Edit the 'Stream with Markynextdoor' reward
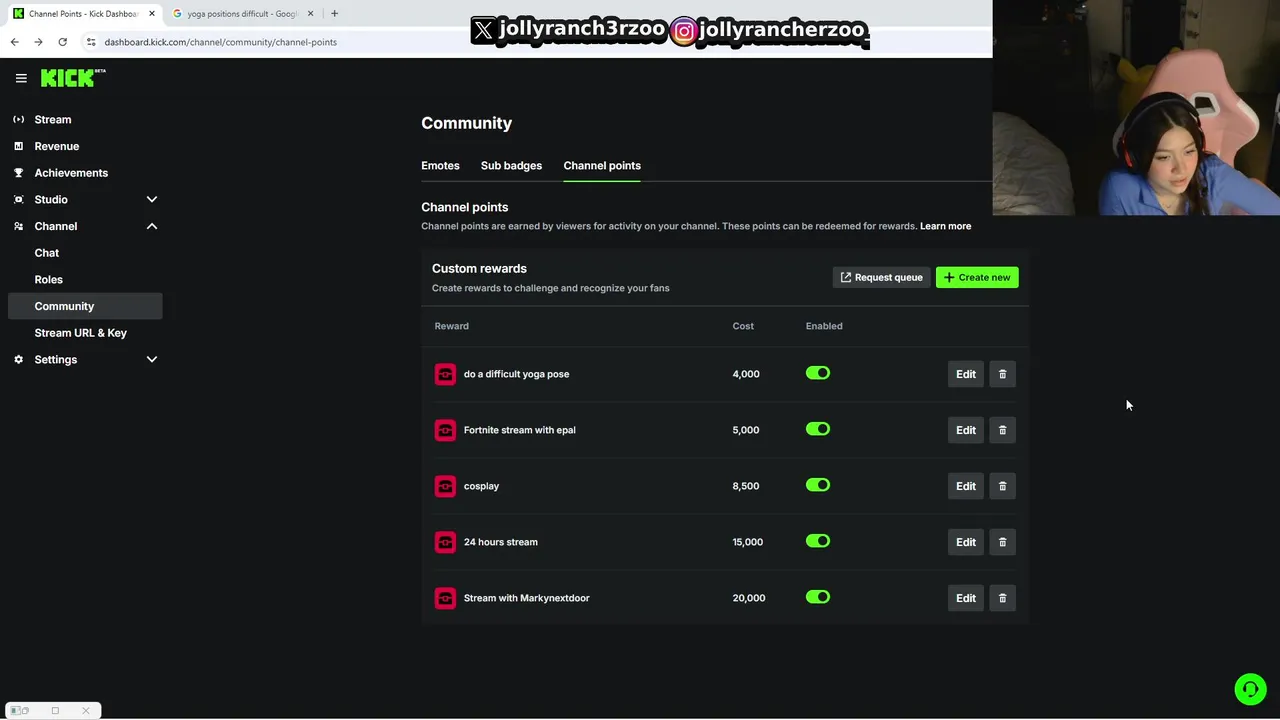 click(966, 598)
